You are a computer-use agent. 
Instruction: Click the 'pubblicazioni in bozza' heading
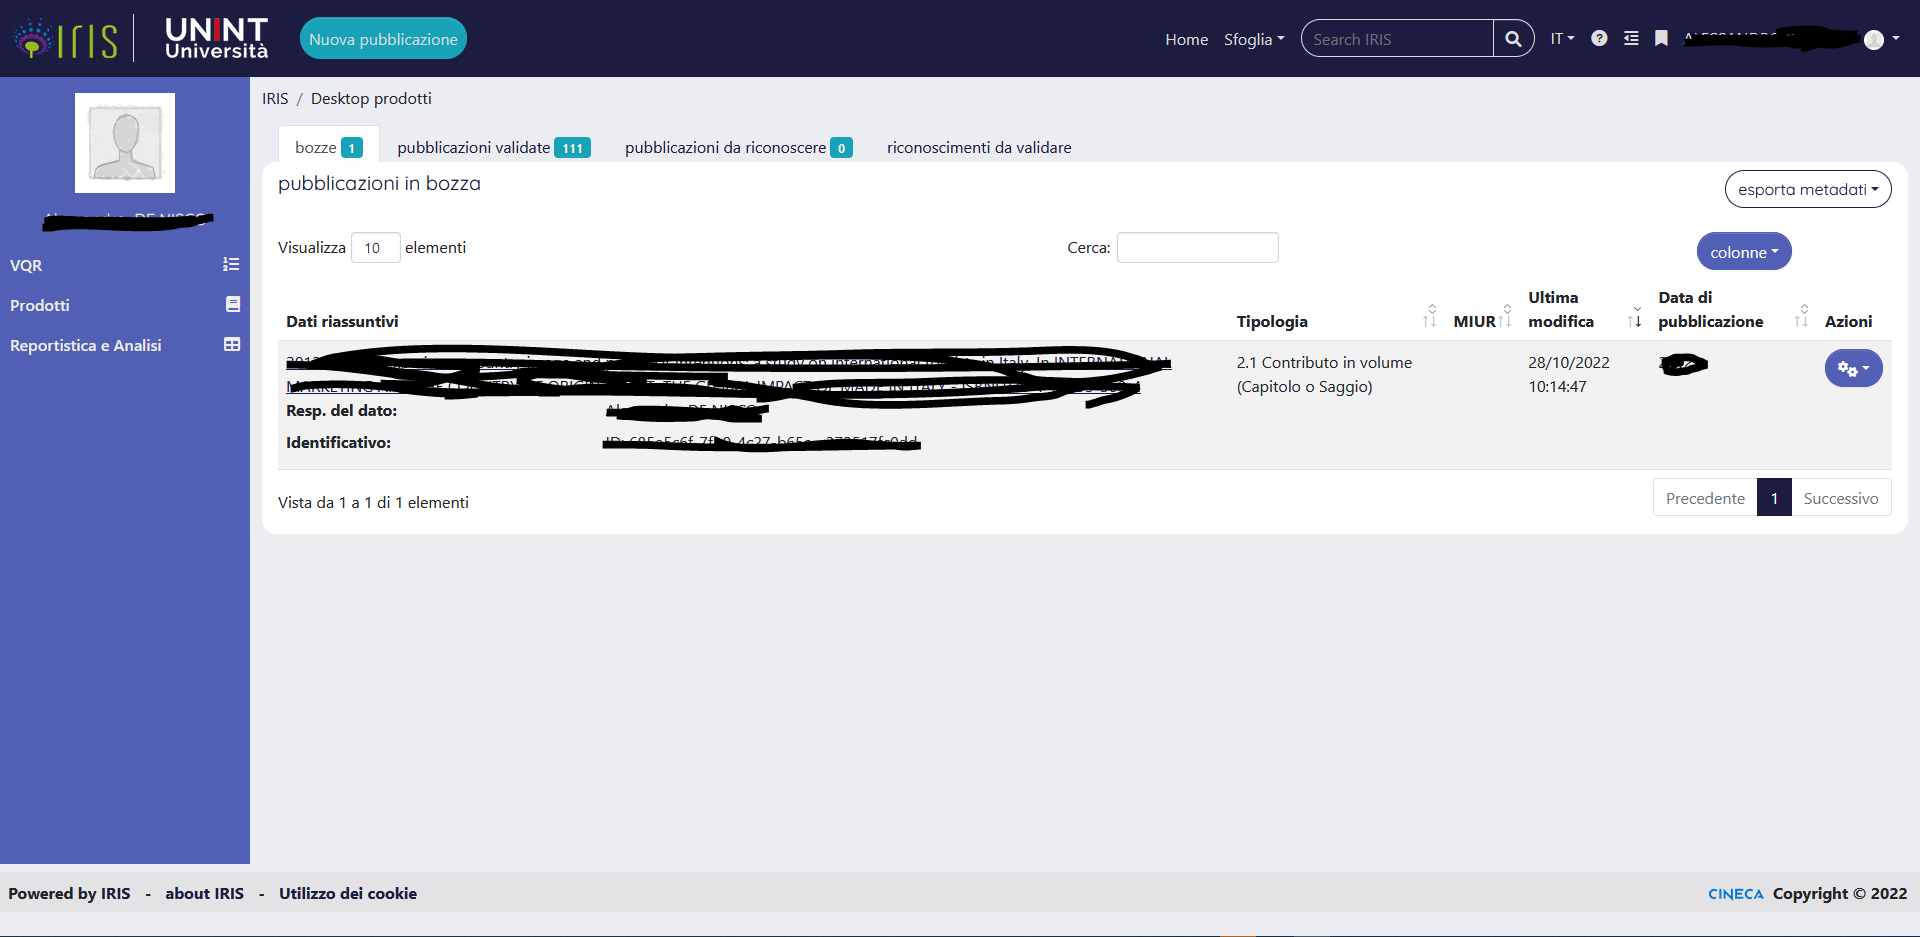(379, 183)
